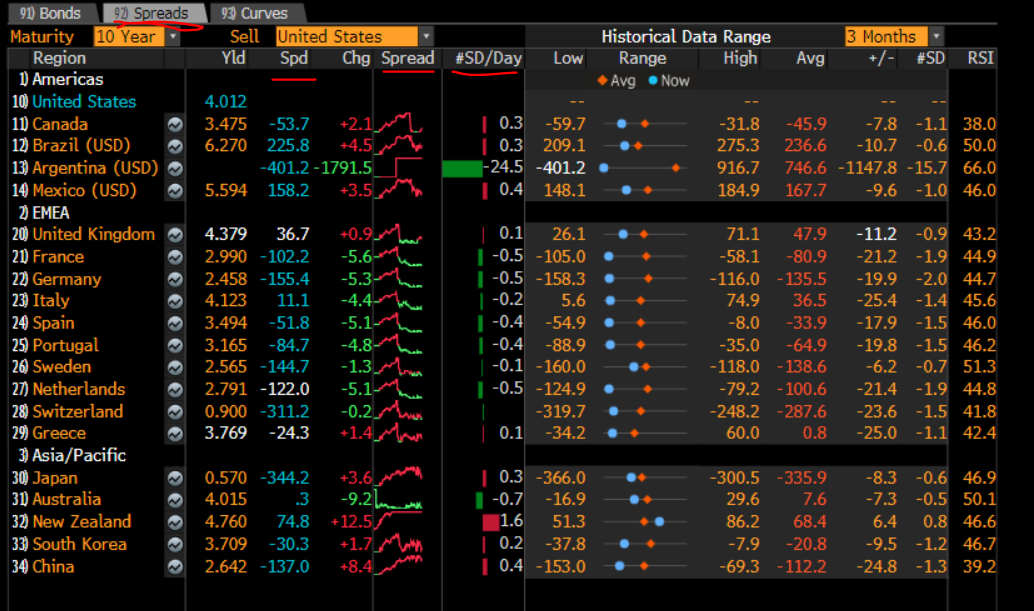
Task: Click the Canada country name
Action: (x=60, y=124)
